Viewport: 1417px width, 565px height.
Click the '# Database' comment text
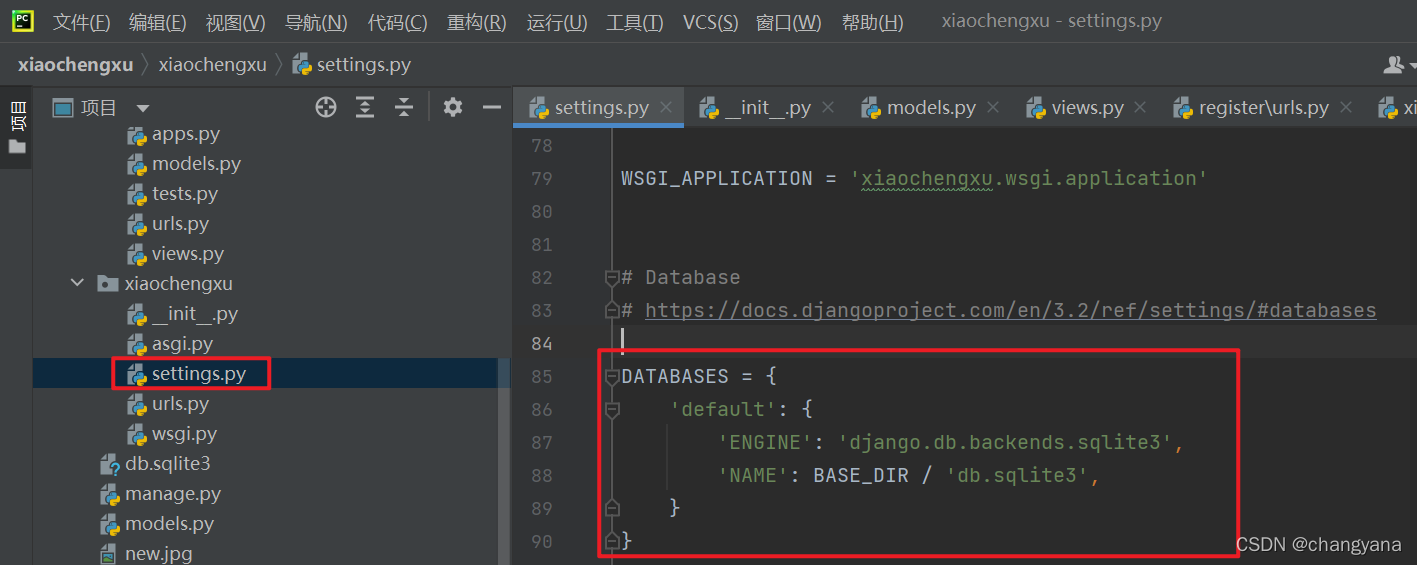pyautogui.click(x=681, y=278)
